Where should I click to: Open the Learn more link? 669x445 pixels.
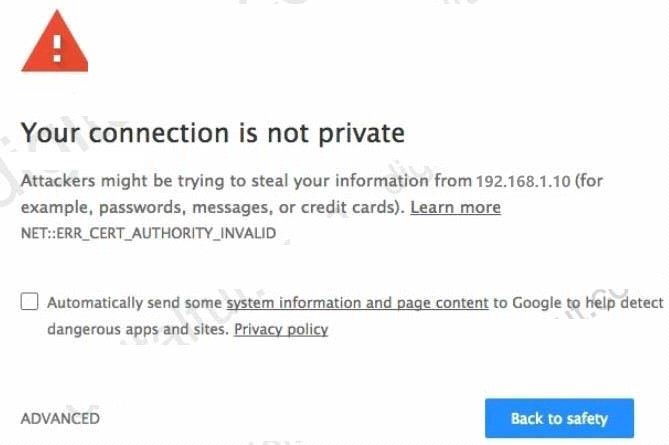(456, 207)
